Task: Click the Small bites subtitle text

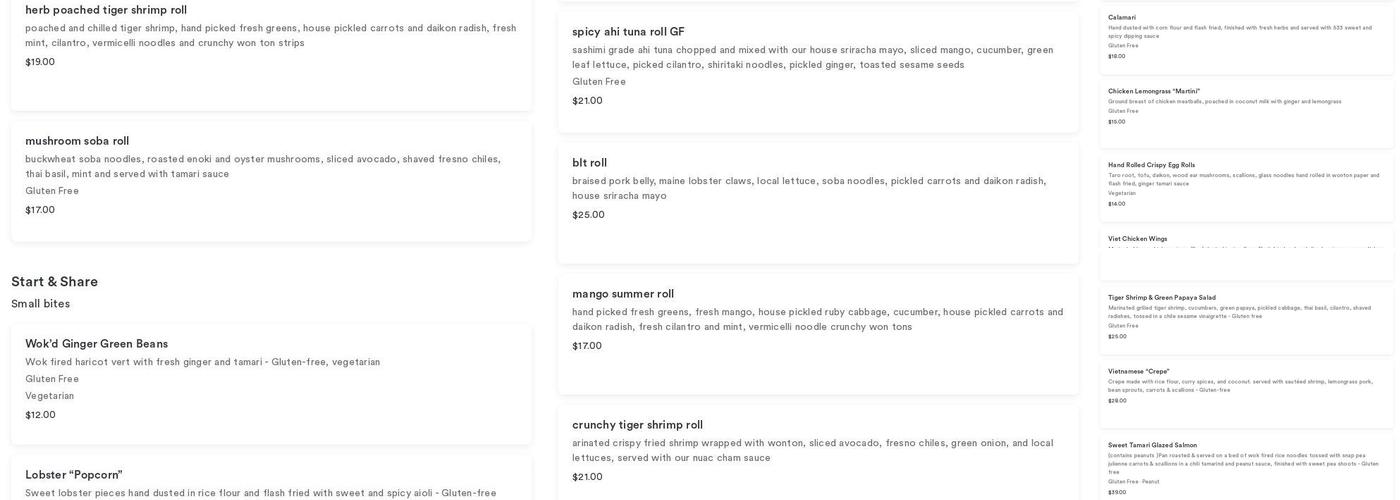Action: (40, 304)
